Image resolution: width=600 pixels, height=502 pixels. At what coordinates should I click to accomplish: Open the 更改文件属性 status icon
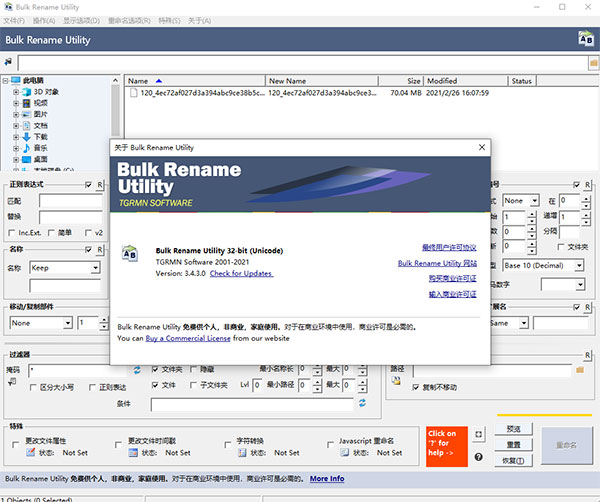point(30,452)
